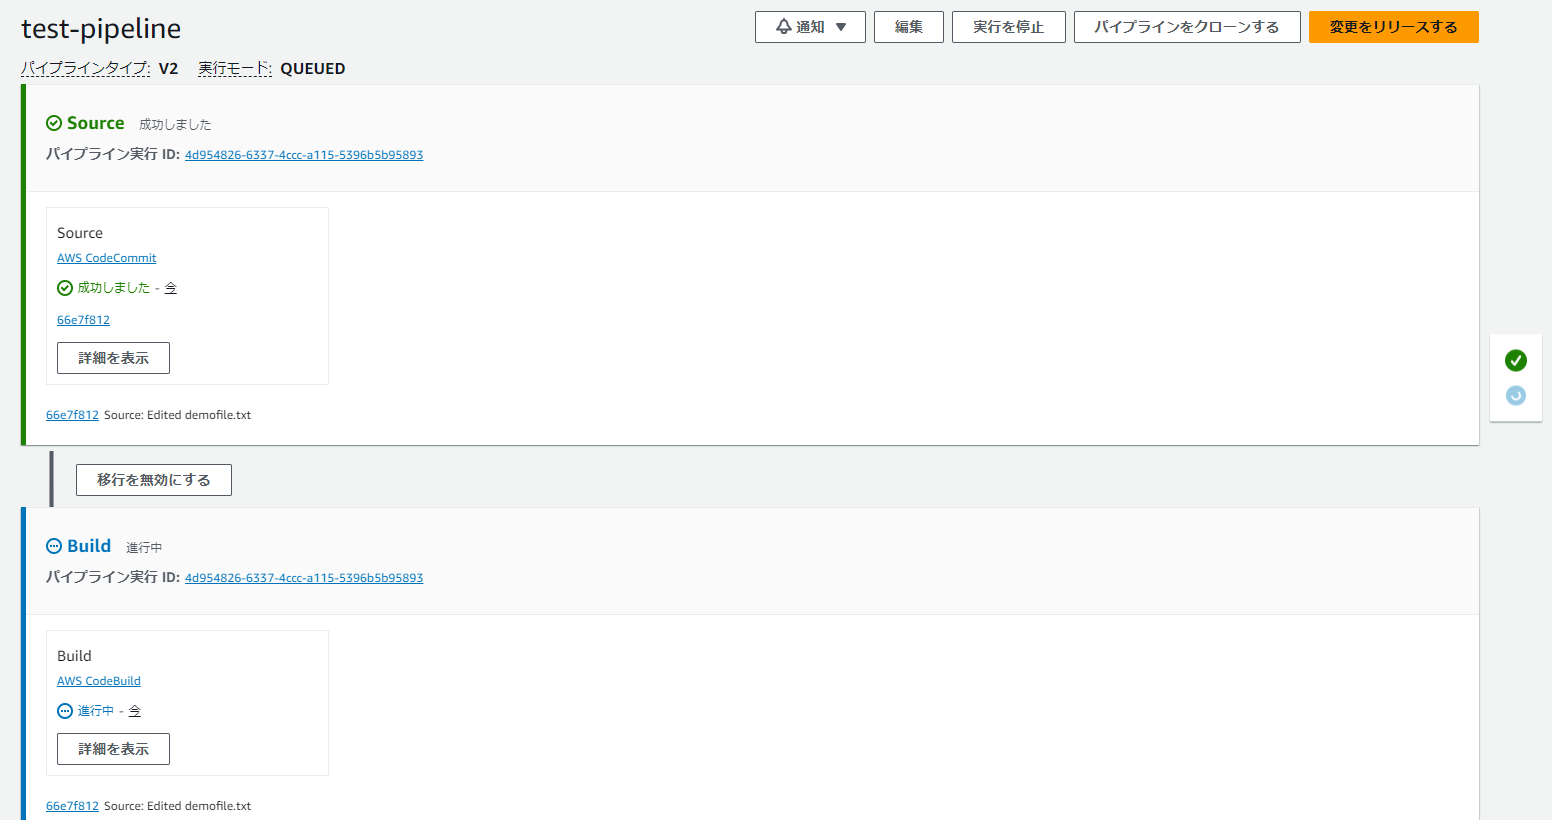The image size is (1552, 820).
Task: Click the 実行モード label
Action: point(235,68)
